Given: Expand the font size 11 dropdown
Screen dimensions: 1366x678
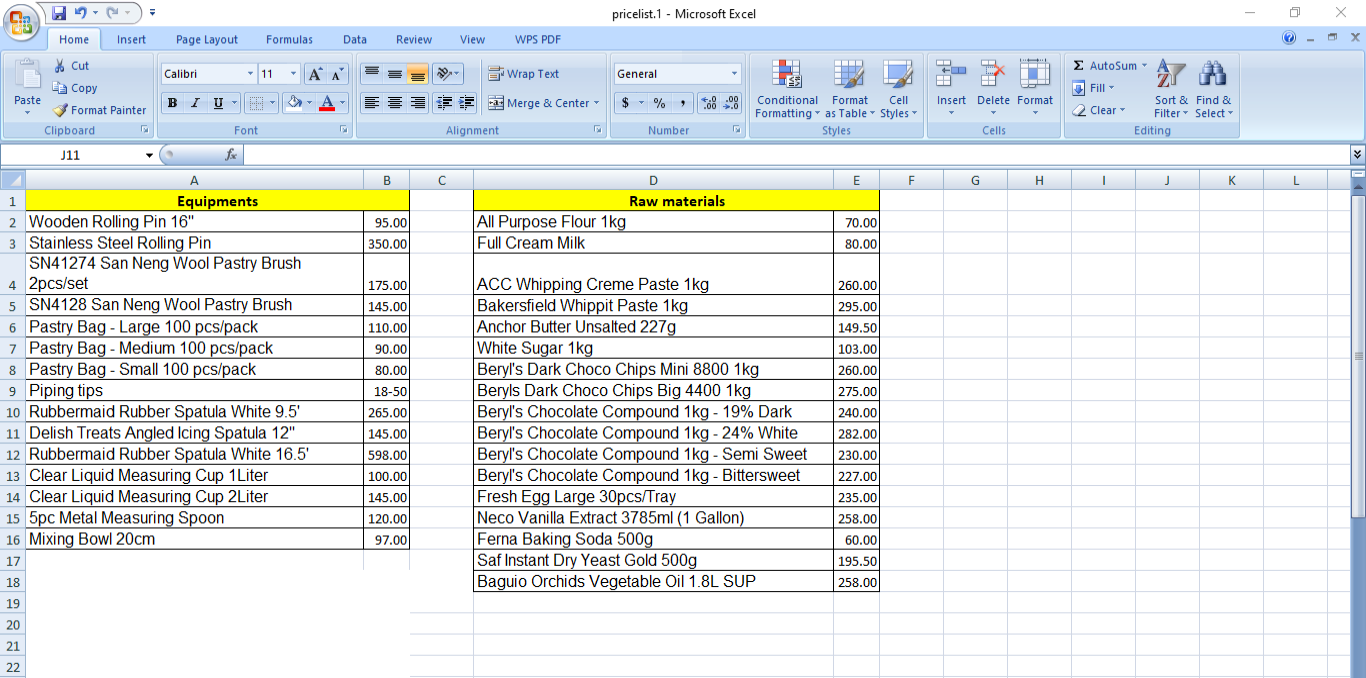Looking at the screenshot, I should tap(293, 74).
